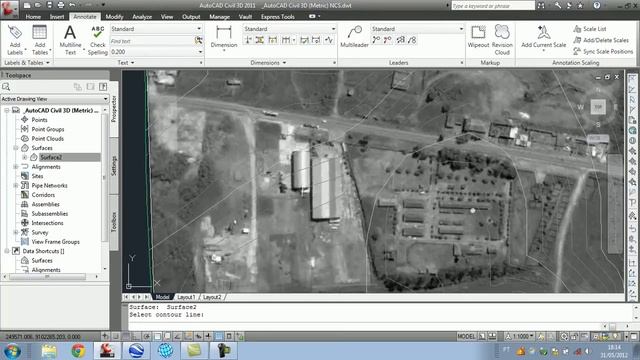Click the Collect multileaders icon
The image size is (640, 360).
412,40
